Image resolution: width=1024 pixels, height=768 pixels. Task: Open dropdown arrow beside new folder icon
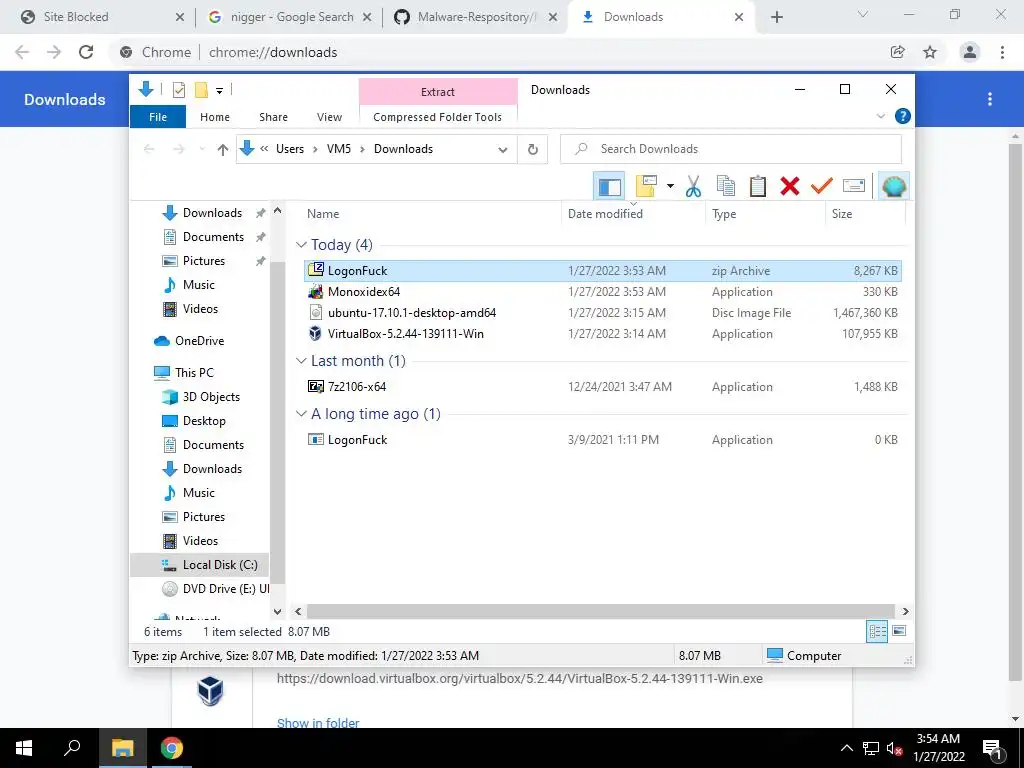tap(670, 186)
